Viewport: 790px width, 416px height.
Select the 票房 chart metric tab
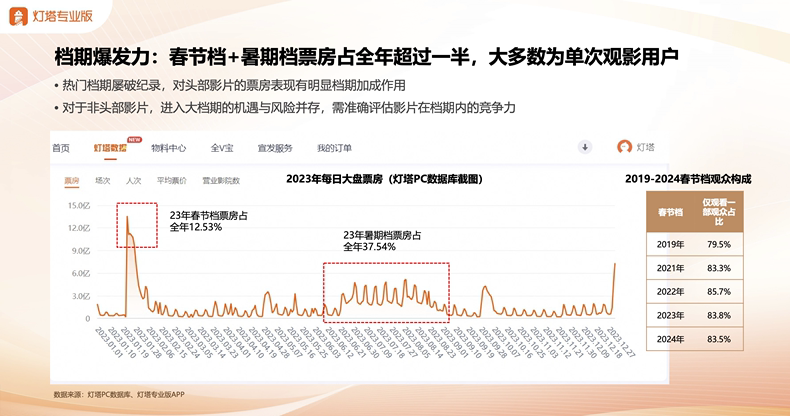pyautogui.click(x=71, y=181)
